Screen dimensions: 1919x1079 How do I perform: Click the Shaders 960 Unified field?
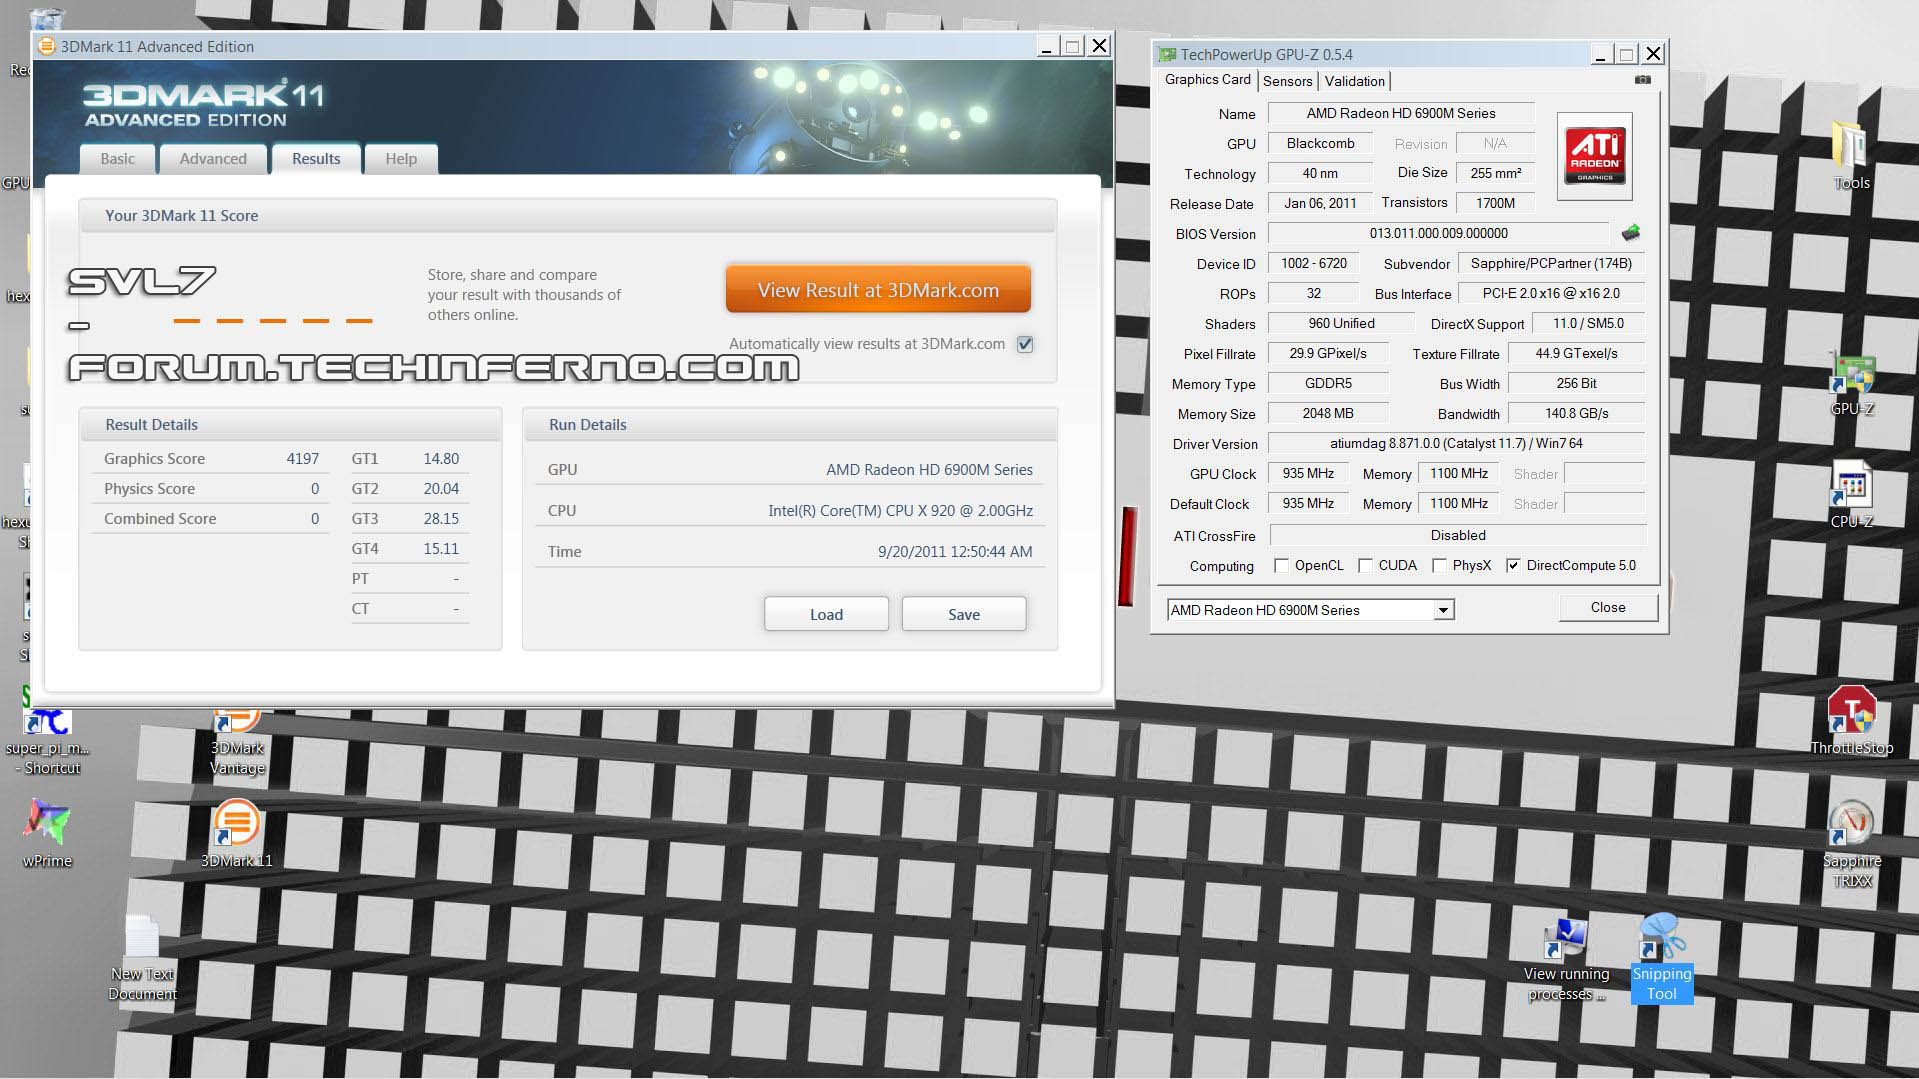tap(1341, 323)
